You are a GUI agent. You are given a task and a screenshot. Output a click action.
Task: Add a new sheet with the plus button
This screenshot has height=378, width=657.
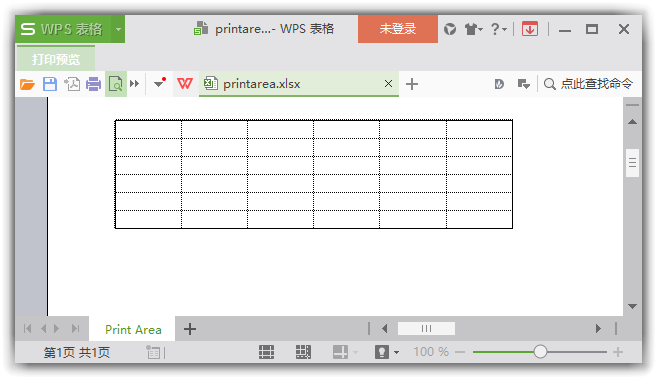(x=190, y=329)
